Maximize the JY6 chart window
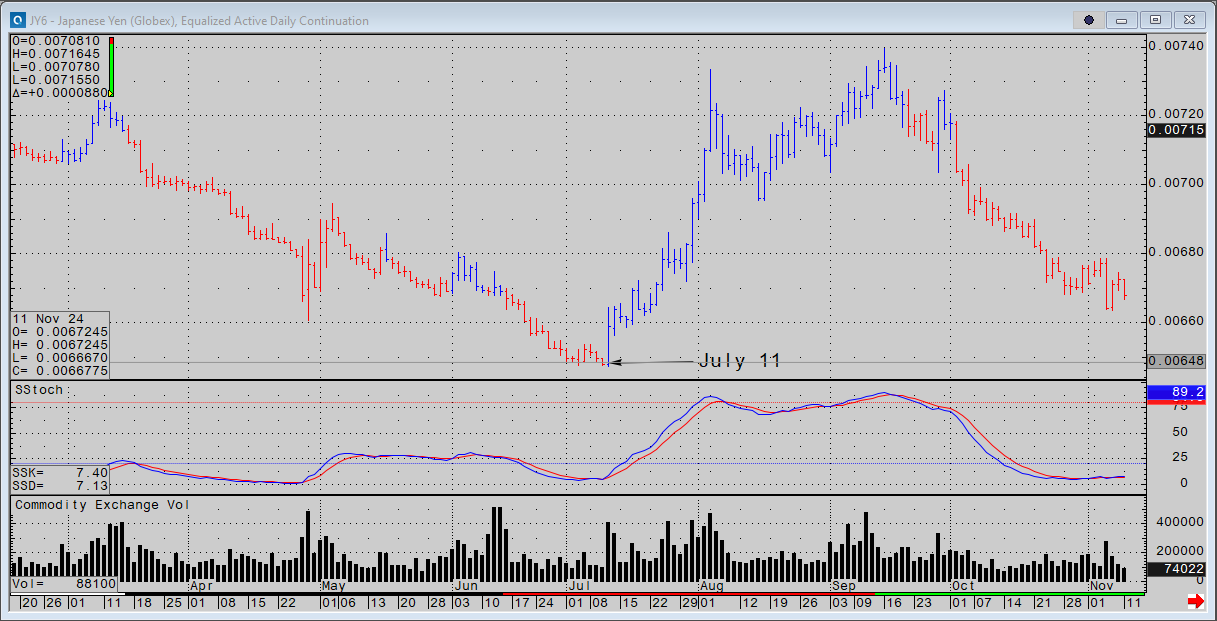1217x621 pixels. 1155,20
